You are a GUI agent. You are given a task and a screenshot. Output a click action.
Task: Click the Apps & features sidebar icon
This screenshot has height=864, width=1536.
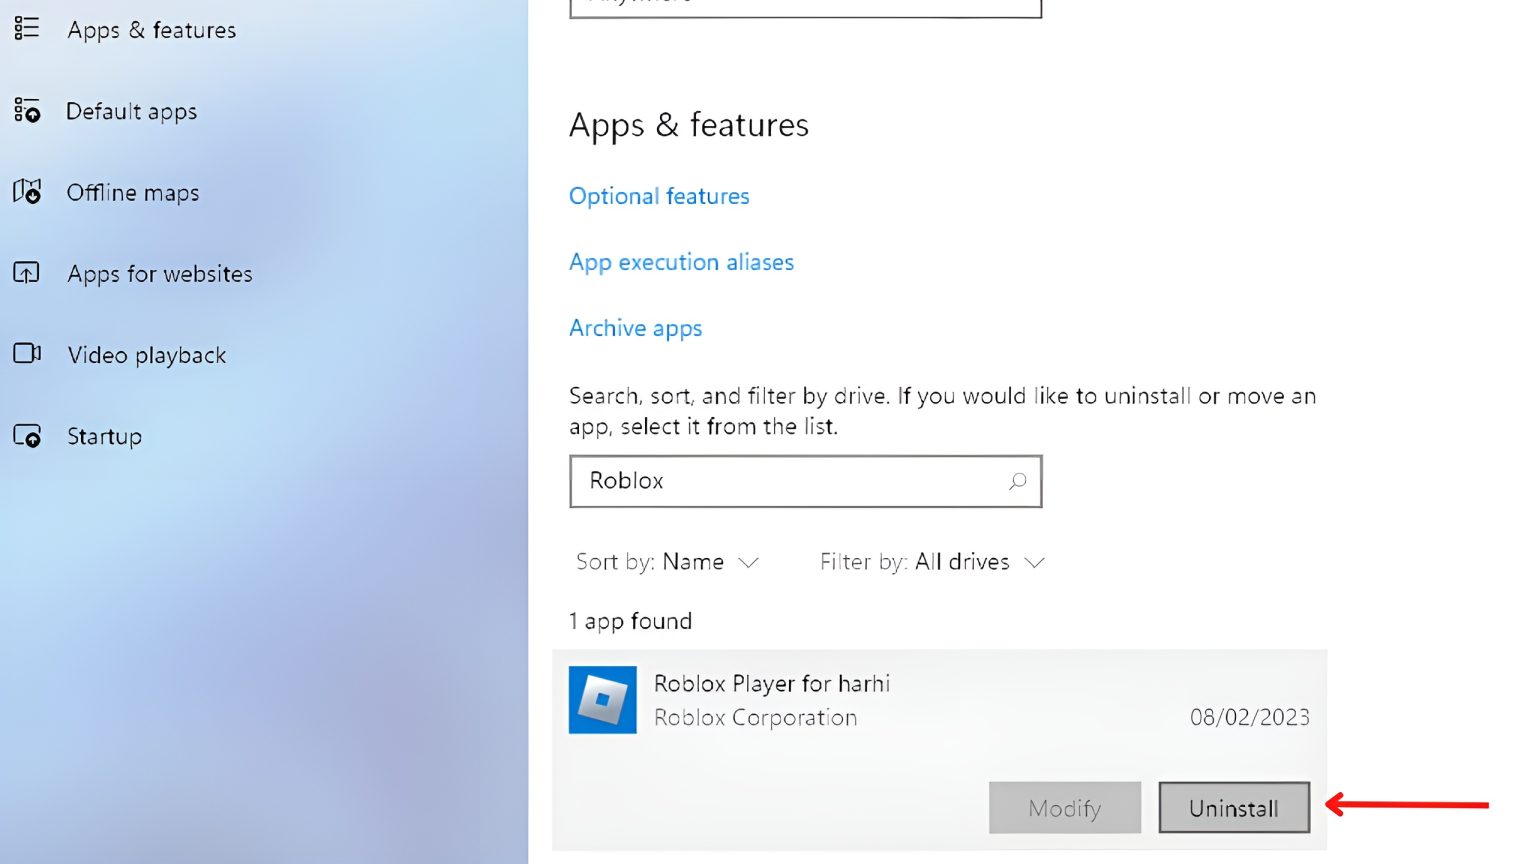pyautogui.click(x=27, y=28)
